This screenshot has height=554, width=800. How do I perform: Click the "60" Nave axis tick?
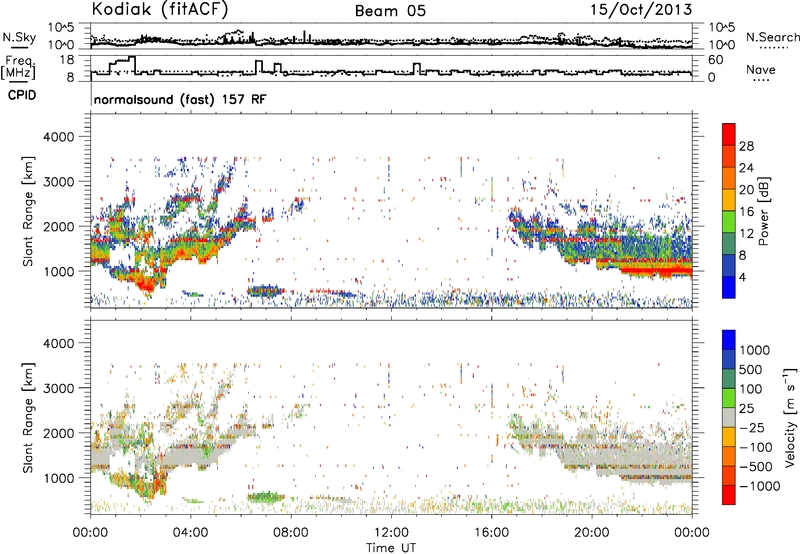[x=716, y=60]
